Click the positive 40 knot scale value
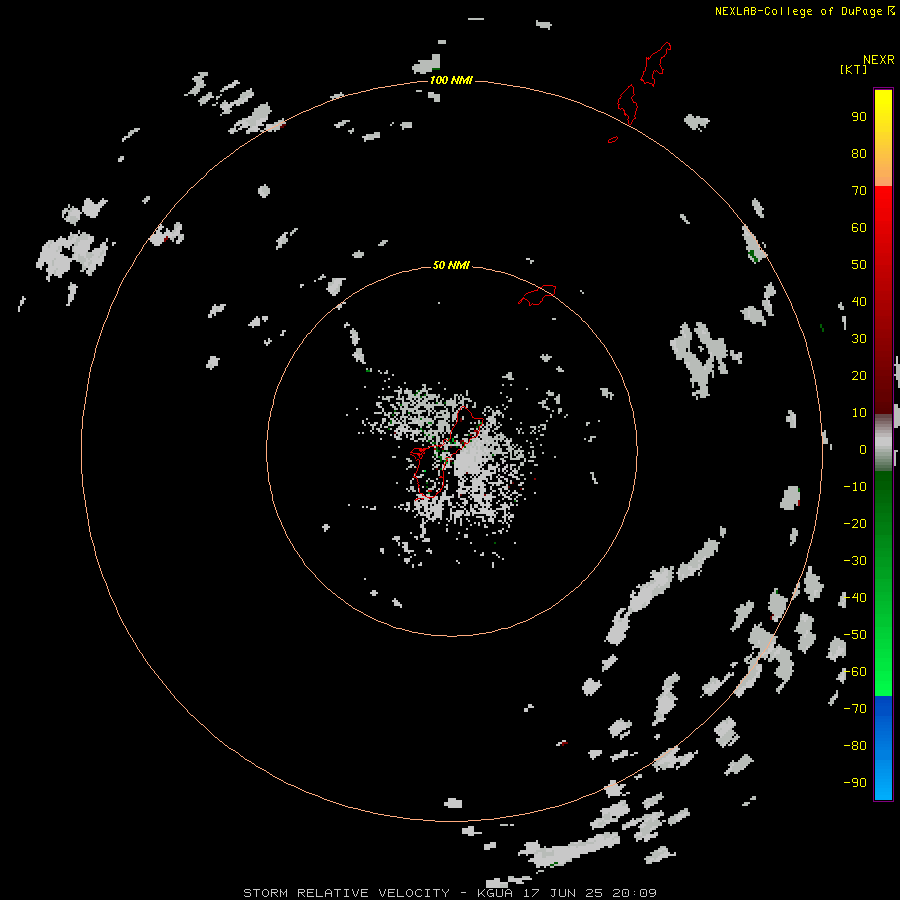 859,302
